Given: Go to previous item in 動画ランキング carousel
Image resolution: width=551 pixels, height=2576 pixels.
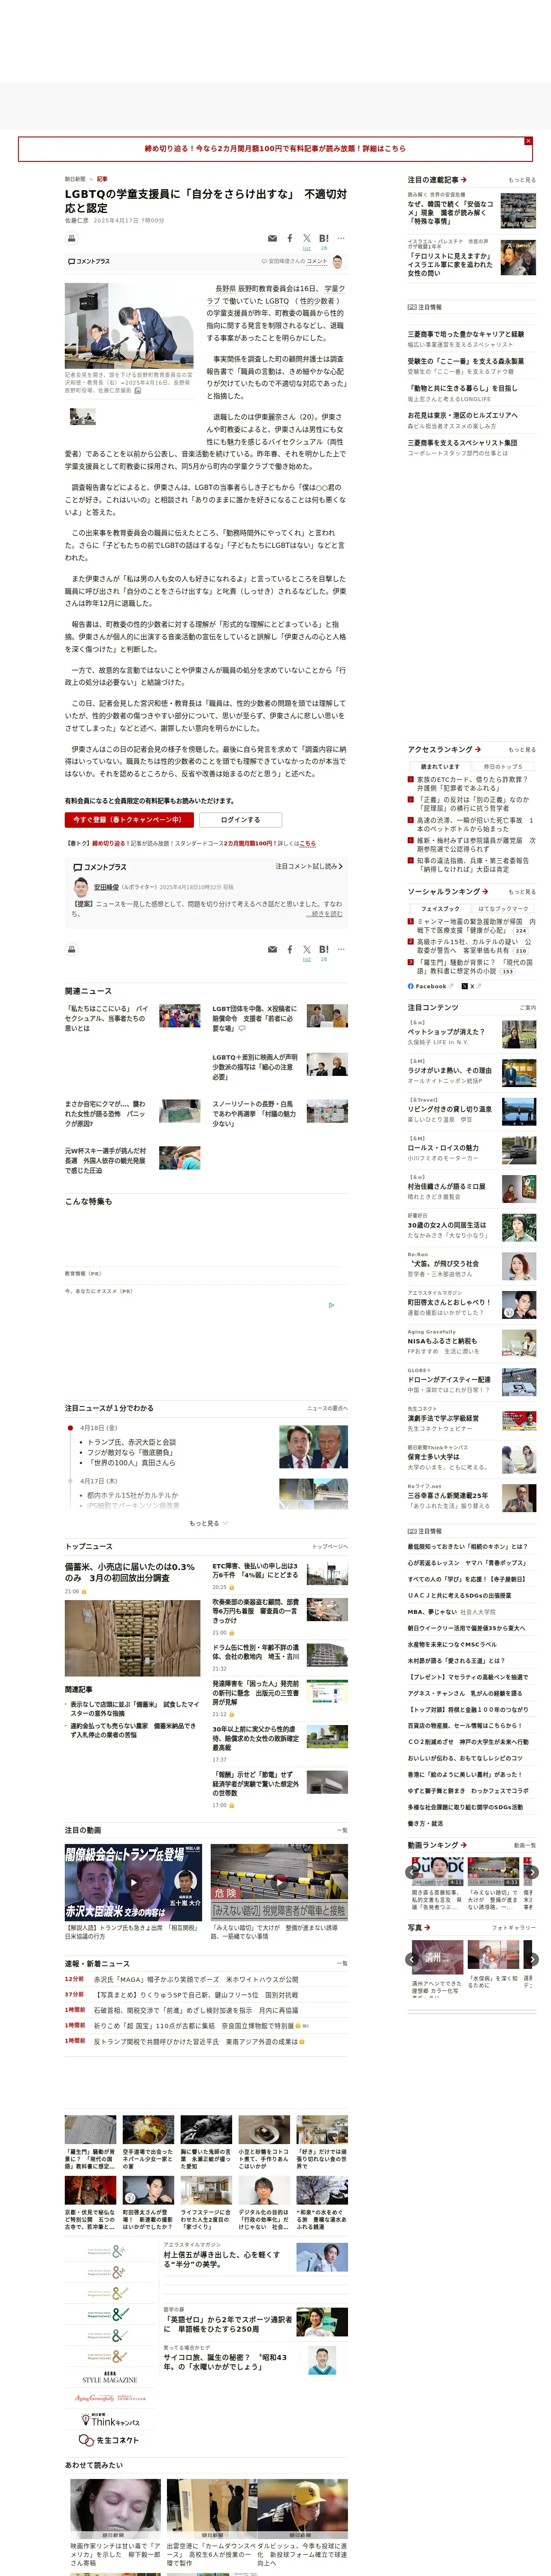Looking at the screenshot, I should pos(413,1872).
